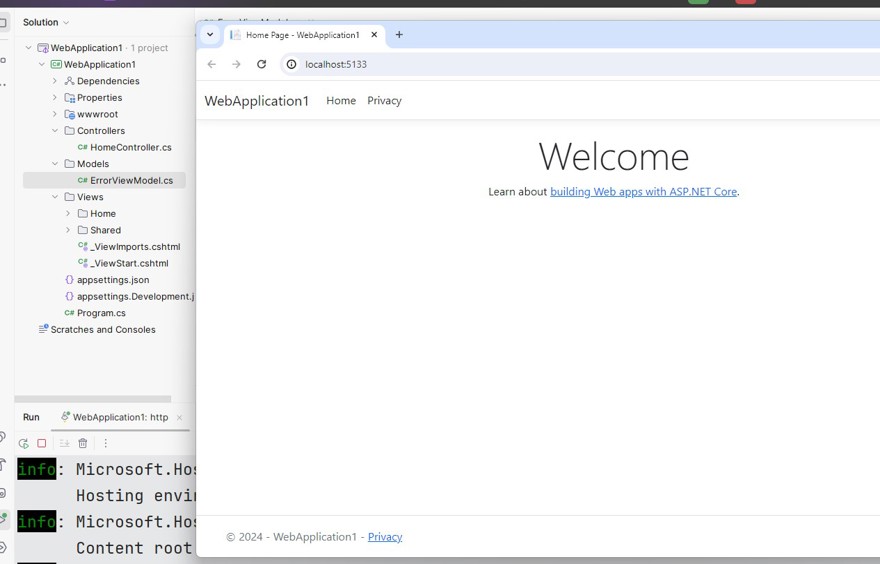
Task: Collapse the WebApplication1 project node
Action: [42, 65]
